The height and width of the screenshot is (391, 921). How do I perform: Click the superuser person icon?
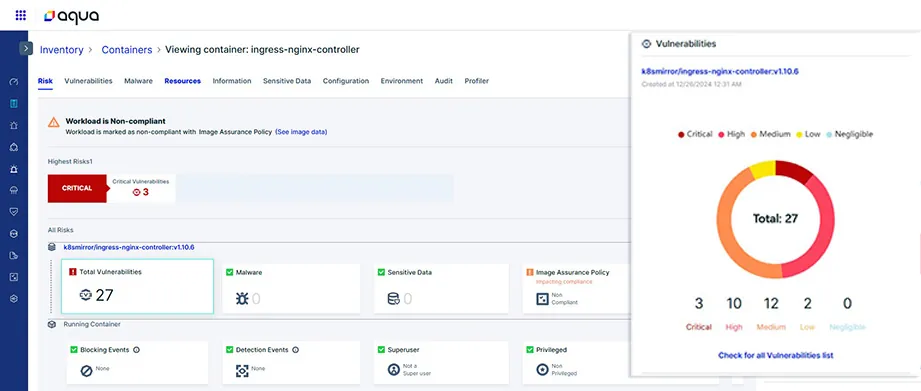(x=394, y=370)
